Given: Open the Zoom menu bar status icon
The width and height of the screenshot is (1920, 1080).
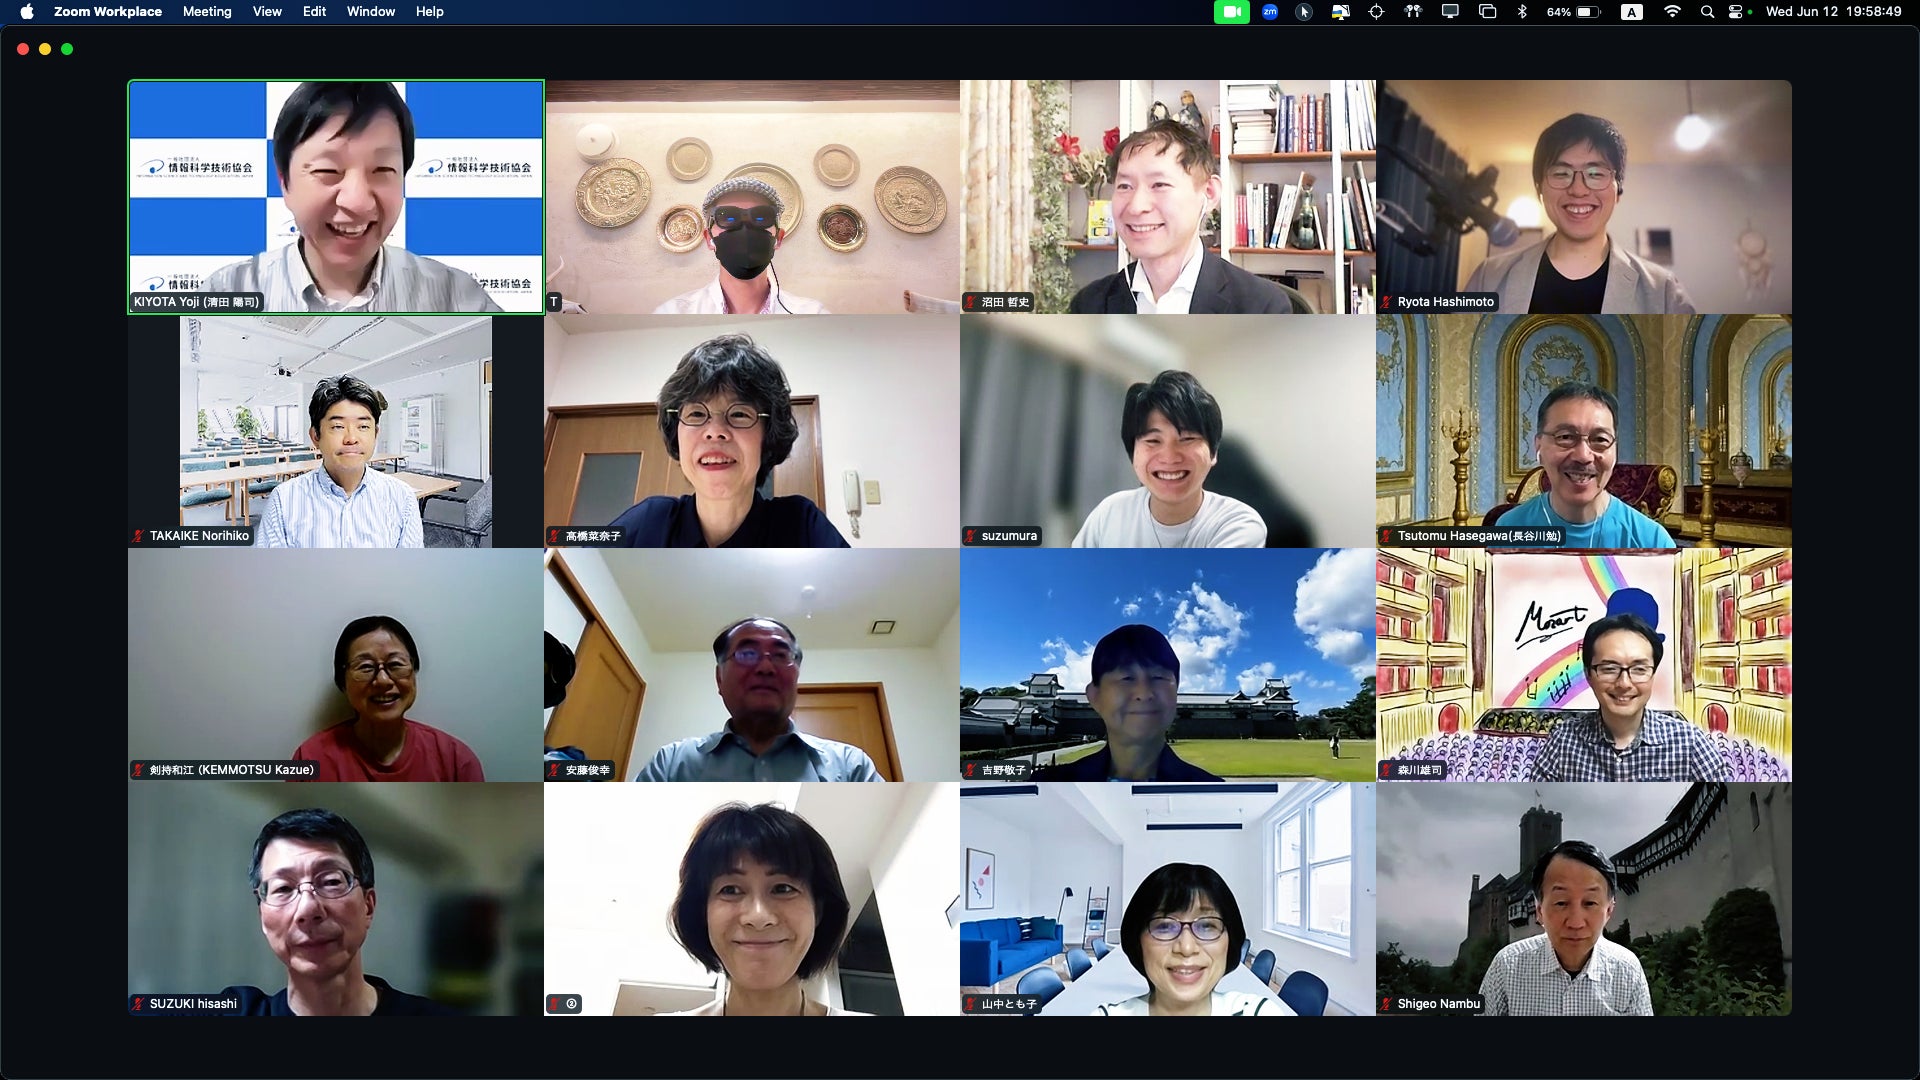Looking at the screenshot, I should pos(1270,12).
